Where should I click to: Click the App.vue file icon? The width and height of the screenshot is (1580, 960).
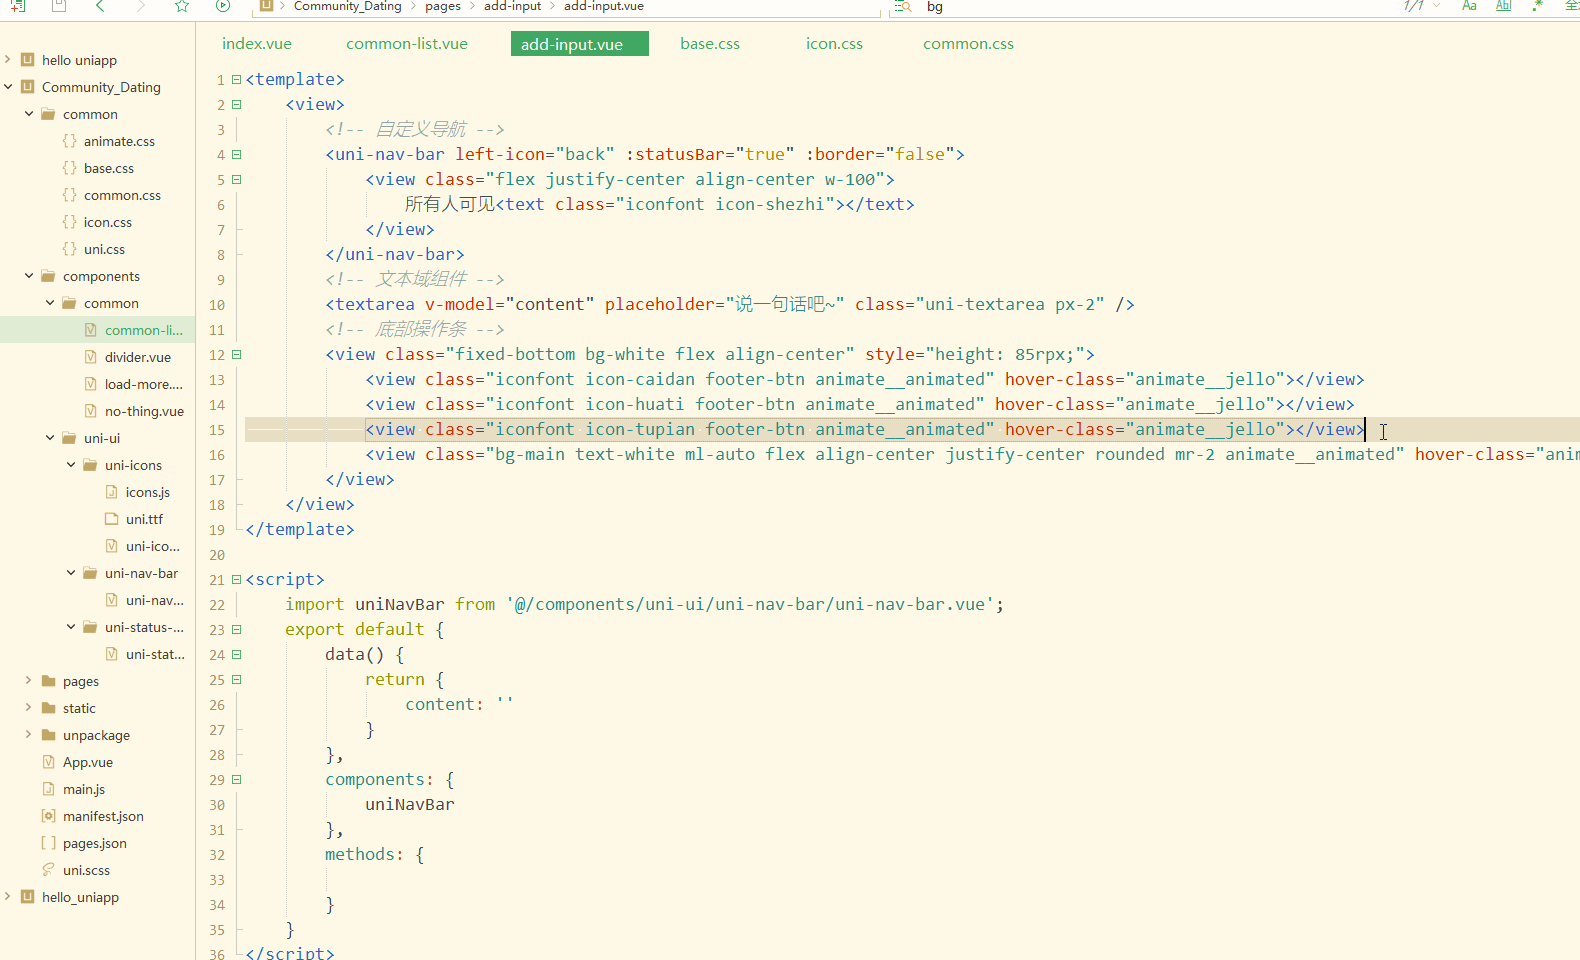[x=49, y=762]
